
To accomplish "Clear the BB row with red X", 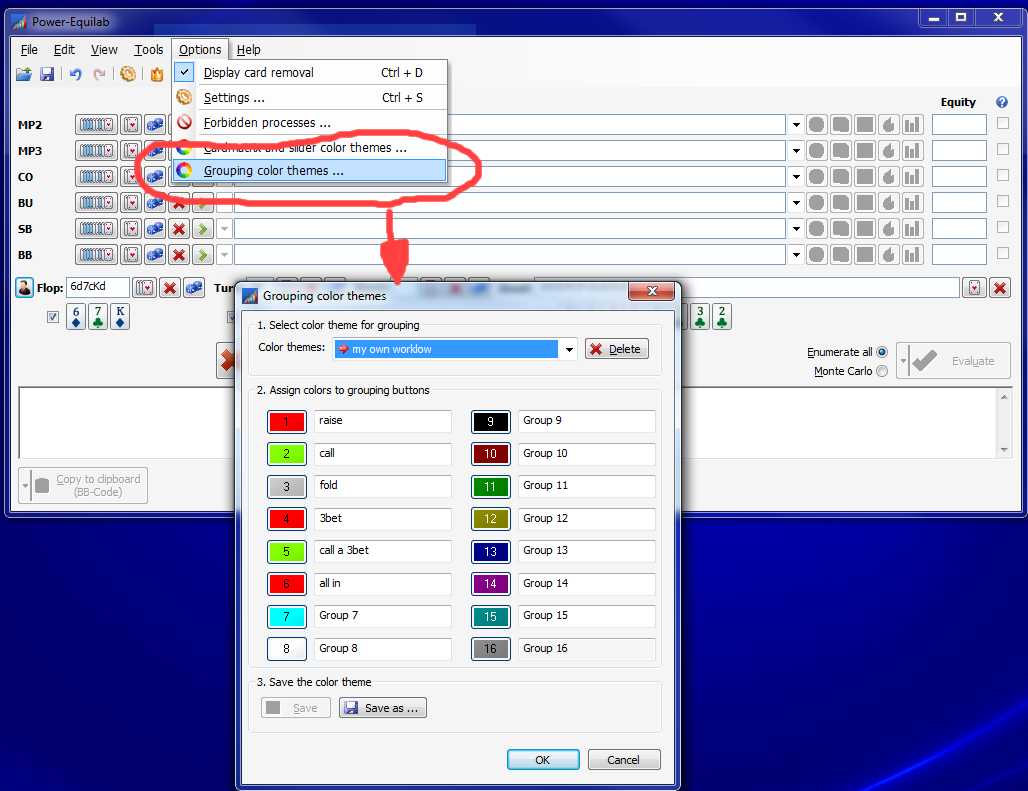I will coord(178,255).
